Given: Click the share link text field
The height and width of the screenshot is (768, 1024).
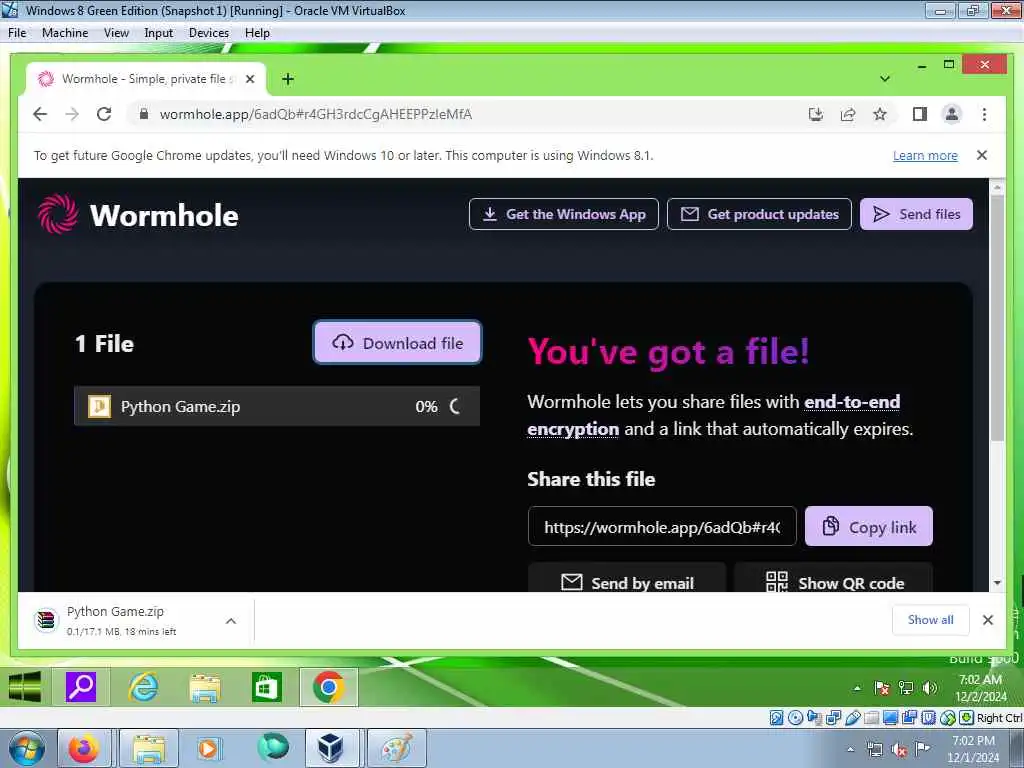Looking at the screenshot, I should pos(662,526).
